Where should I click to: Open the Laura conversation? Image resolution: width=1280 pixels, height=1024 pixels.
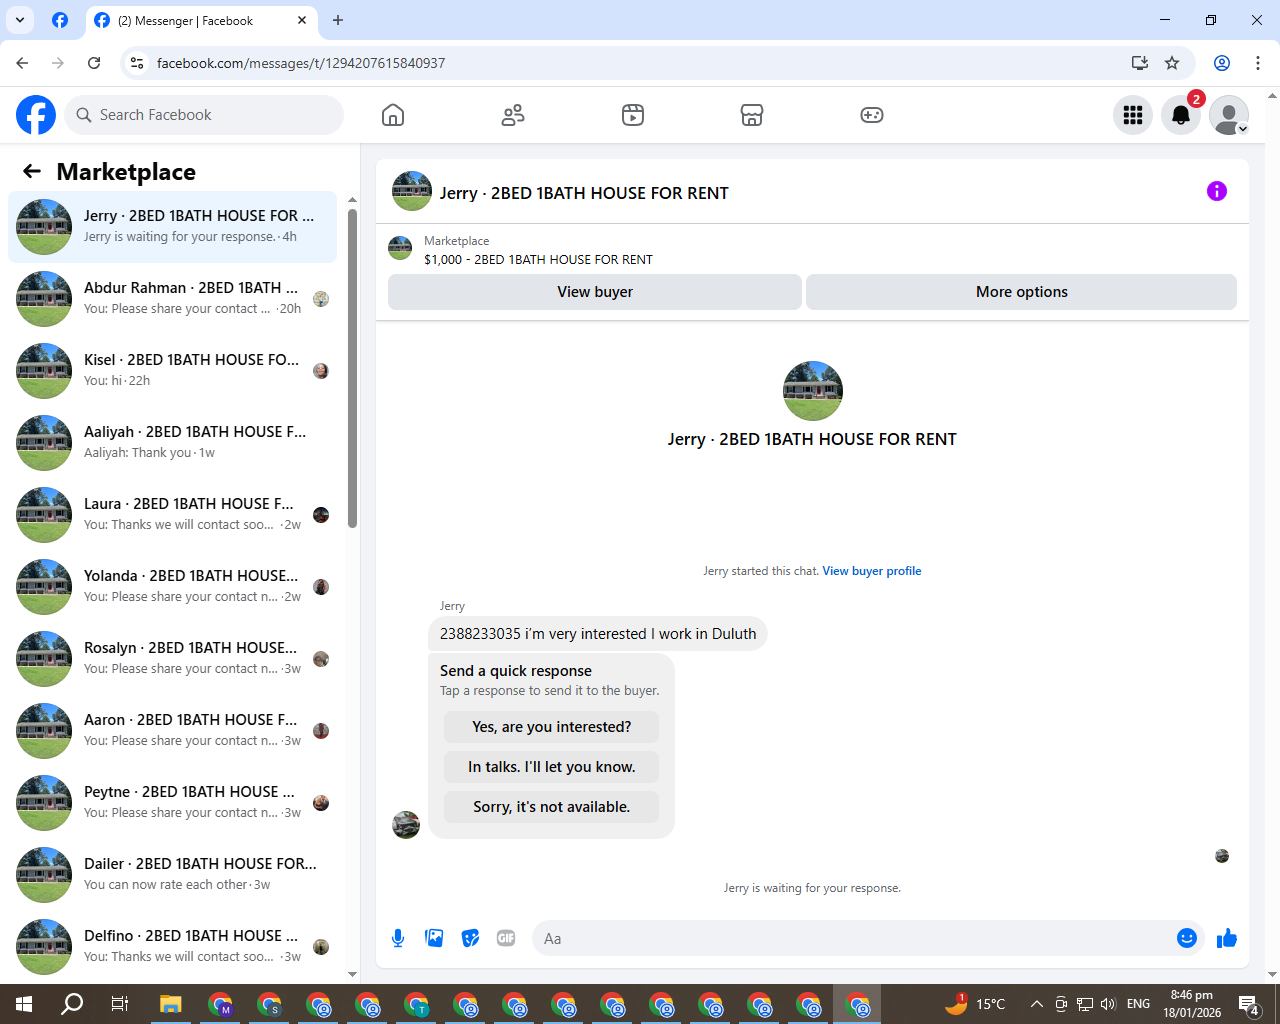pos(172,515)
